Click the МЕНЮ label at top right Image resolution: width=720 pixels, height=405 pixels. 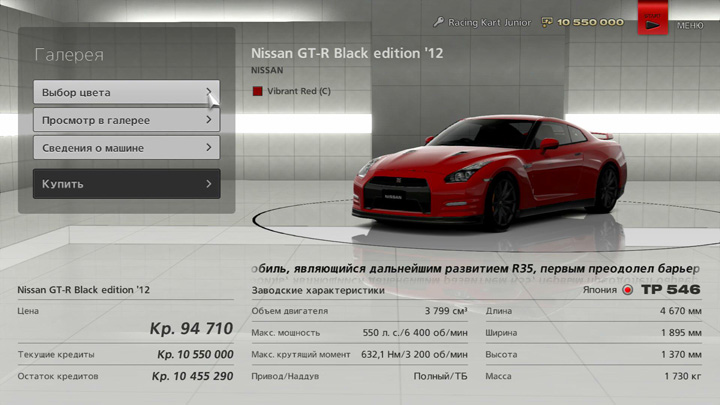689,25
